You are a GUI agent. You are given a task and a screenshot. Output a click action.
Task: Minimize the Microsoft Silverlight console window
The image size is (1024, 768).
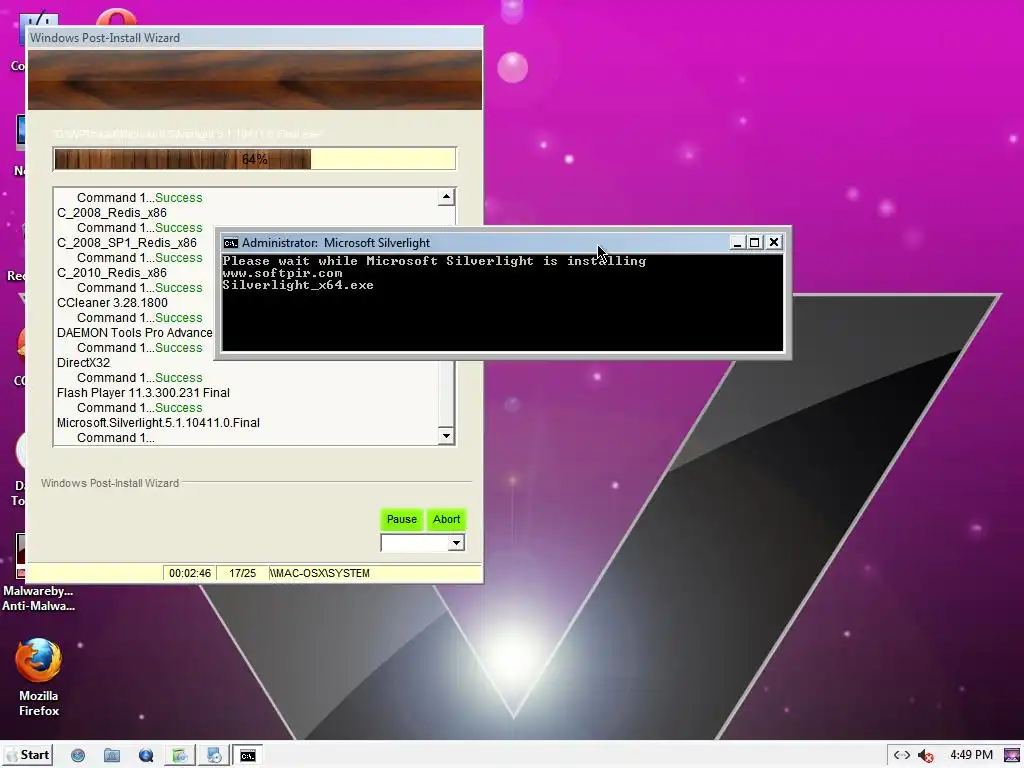coord(737,242)
